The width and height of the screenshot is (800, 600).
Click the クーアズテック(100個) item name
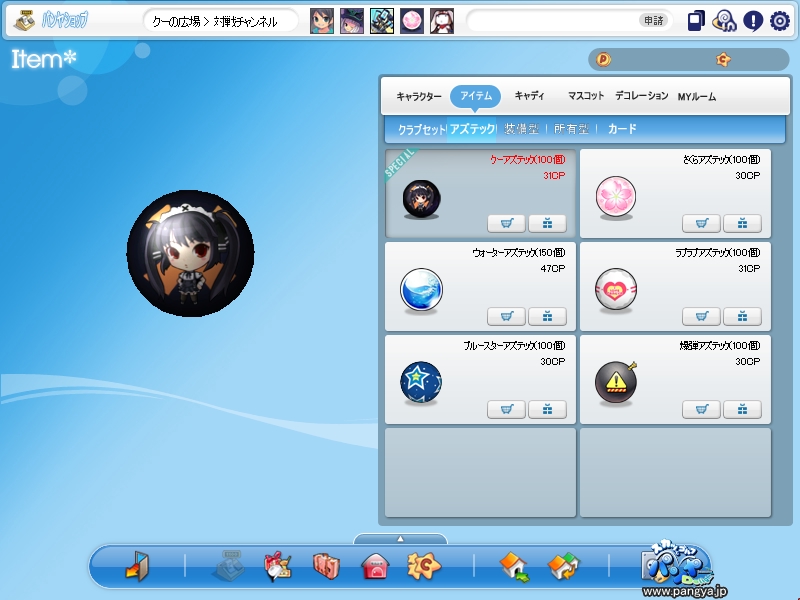pos(528,160)
